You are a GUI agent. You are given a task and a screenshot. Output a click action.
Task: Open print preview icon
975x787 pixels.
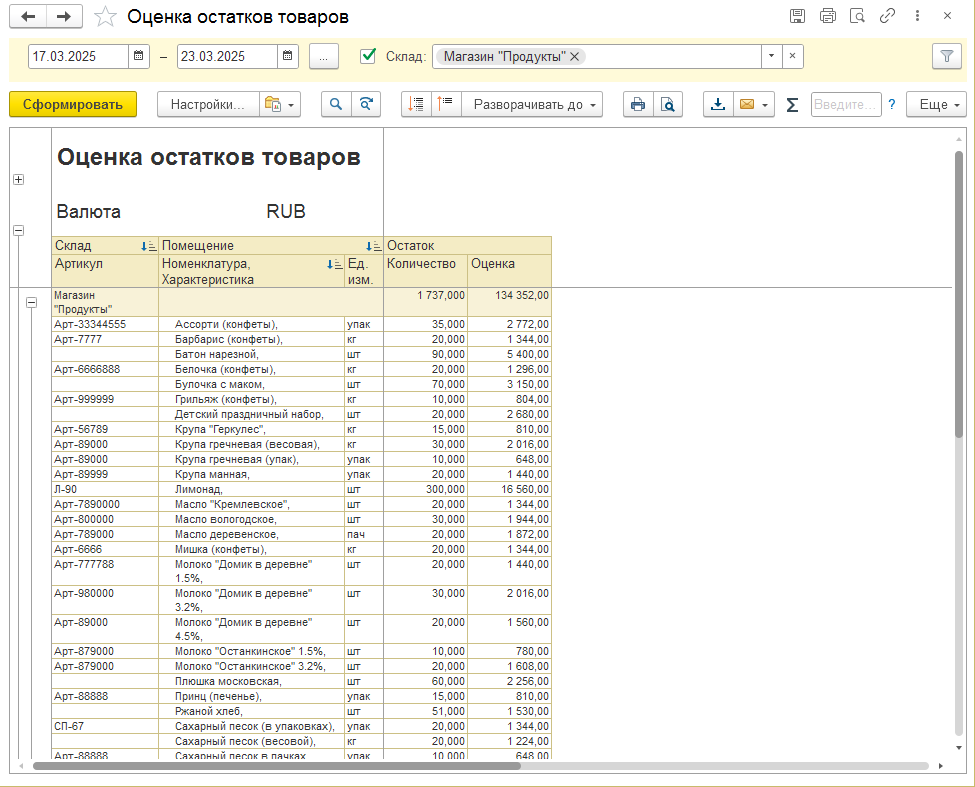668,104
